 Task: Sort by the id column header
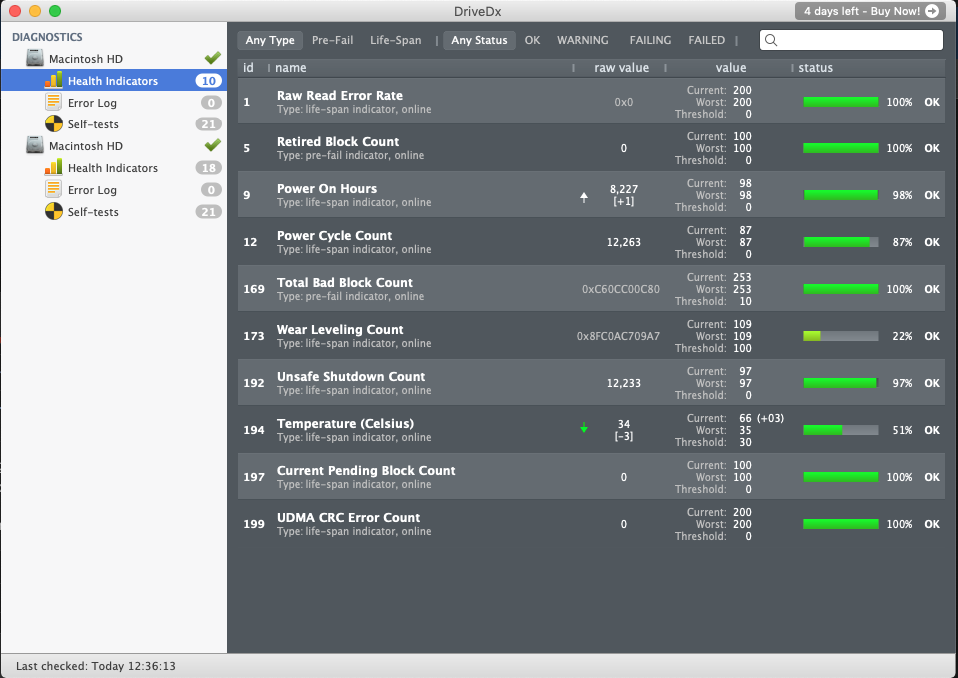click(x=249, y=68)
